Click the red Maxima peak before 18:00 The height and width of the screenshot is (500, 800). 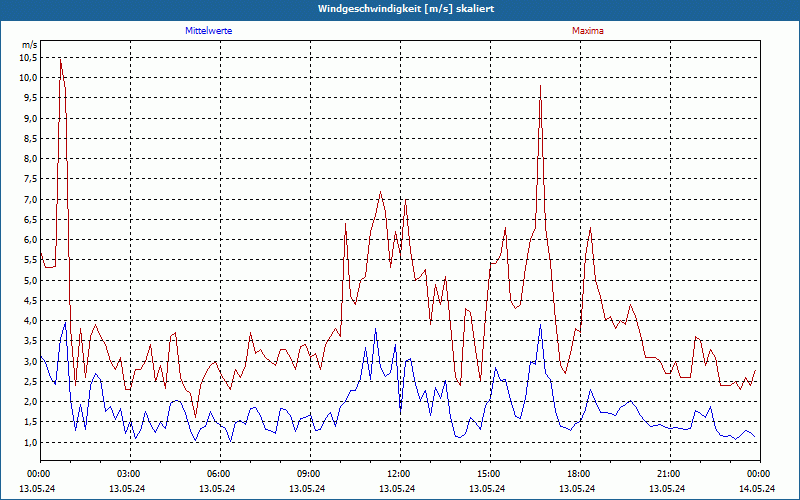coord(540,86)
